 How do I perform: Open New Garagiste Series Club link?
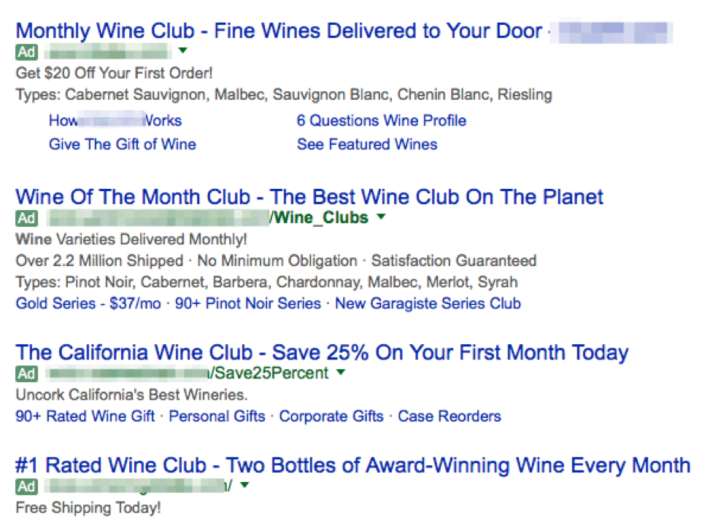coord(428,303)
